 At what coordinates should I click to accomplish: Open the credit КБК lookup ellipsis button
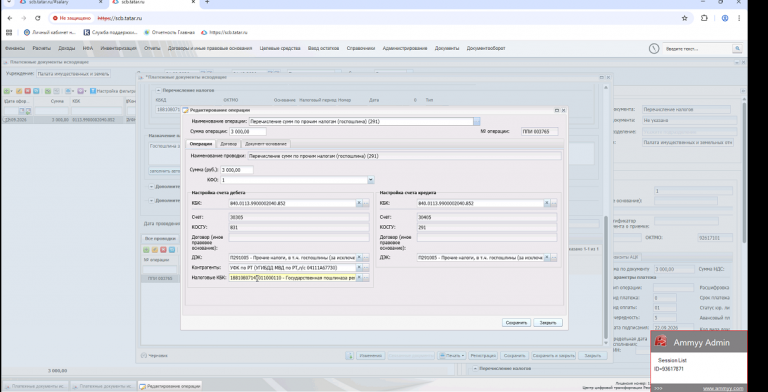tap(554, 203)
